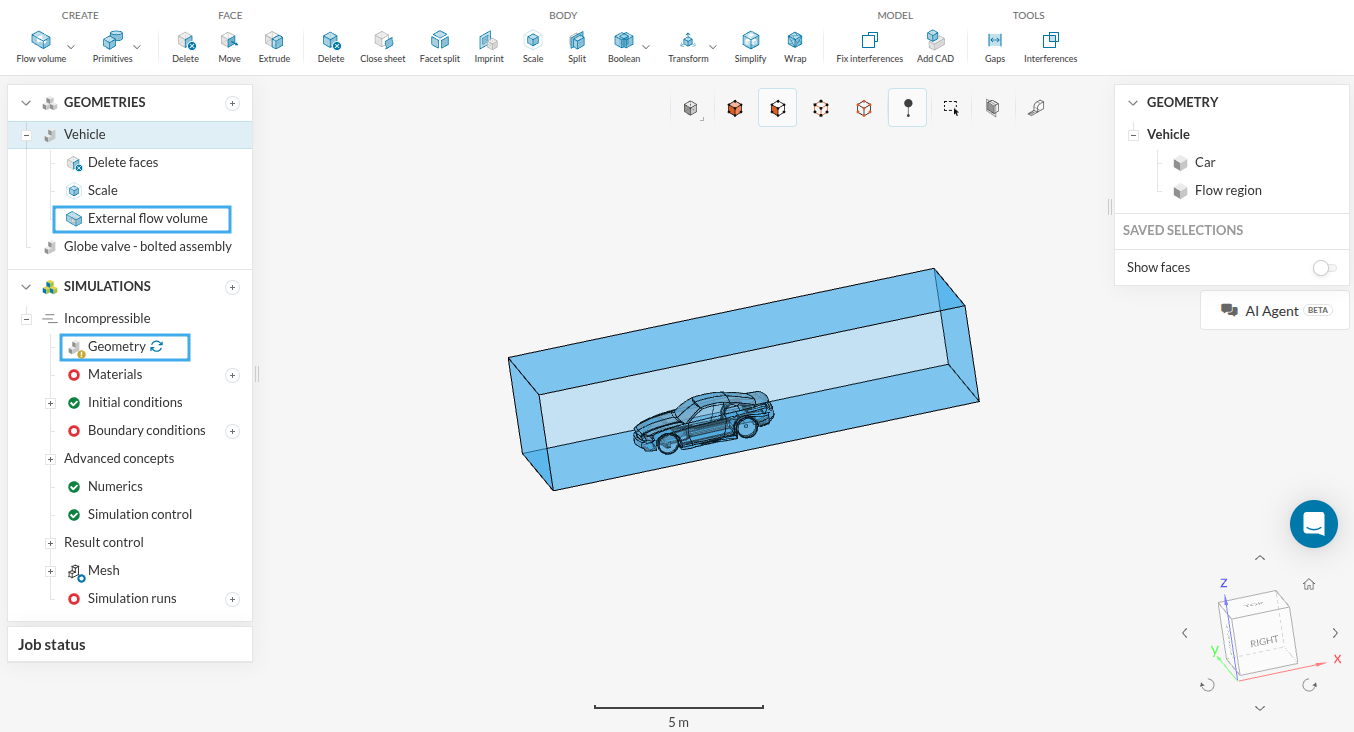Collapse the GEOMETRIES panel chevron
This screenshot has height=732, width=1354.
(x=27, y=103)
